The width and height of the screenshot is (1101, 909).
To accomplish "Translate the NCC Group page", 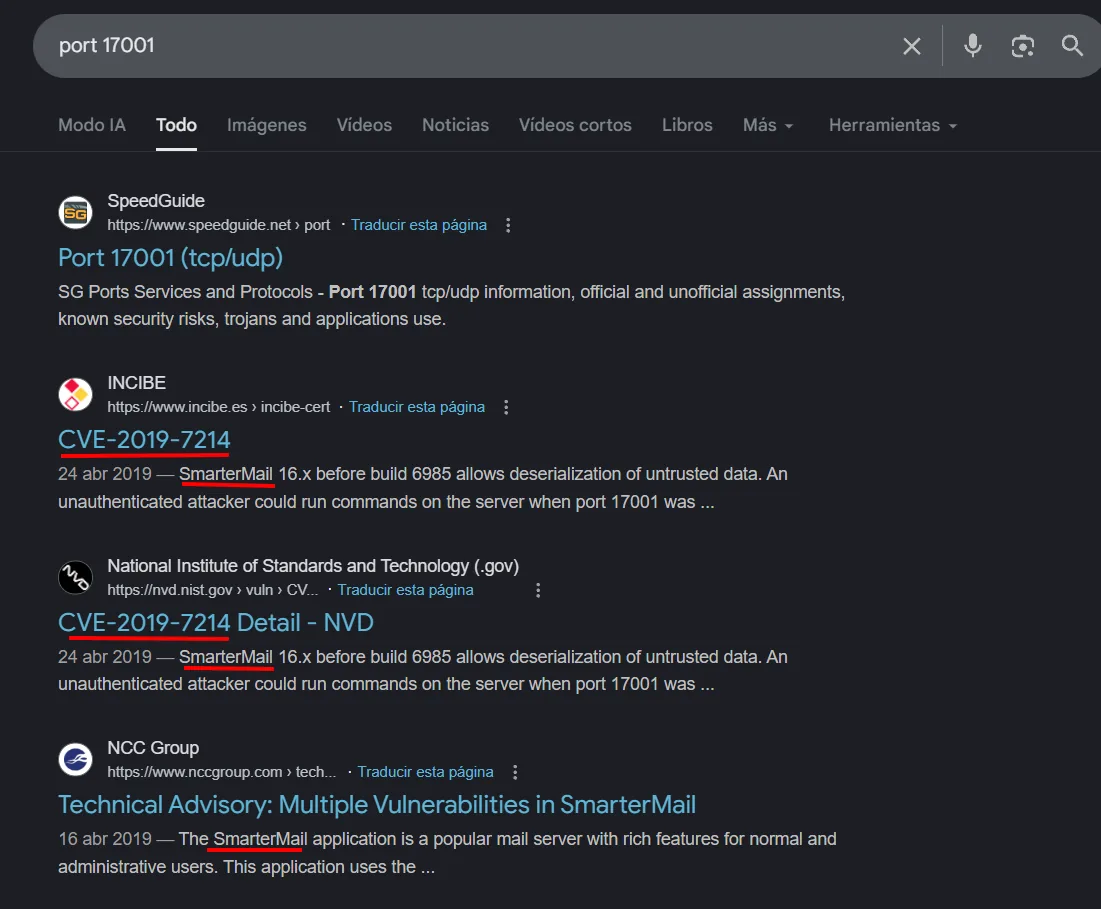I will coord(425,771).
